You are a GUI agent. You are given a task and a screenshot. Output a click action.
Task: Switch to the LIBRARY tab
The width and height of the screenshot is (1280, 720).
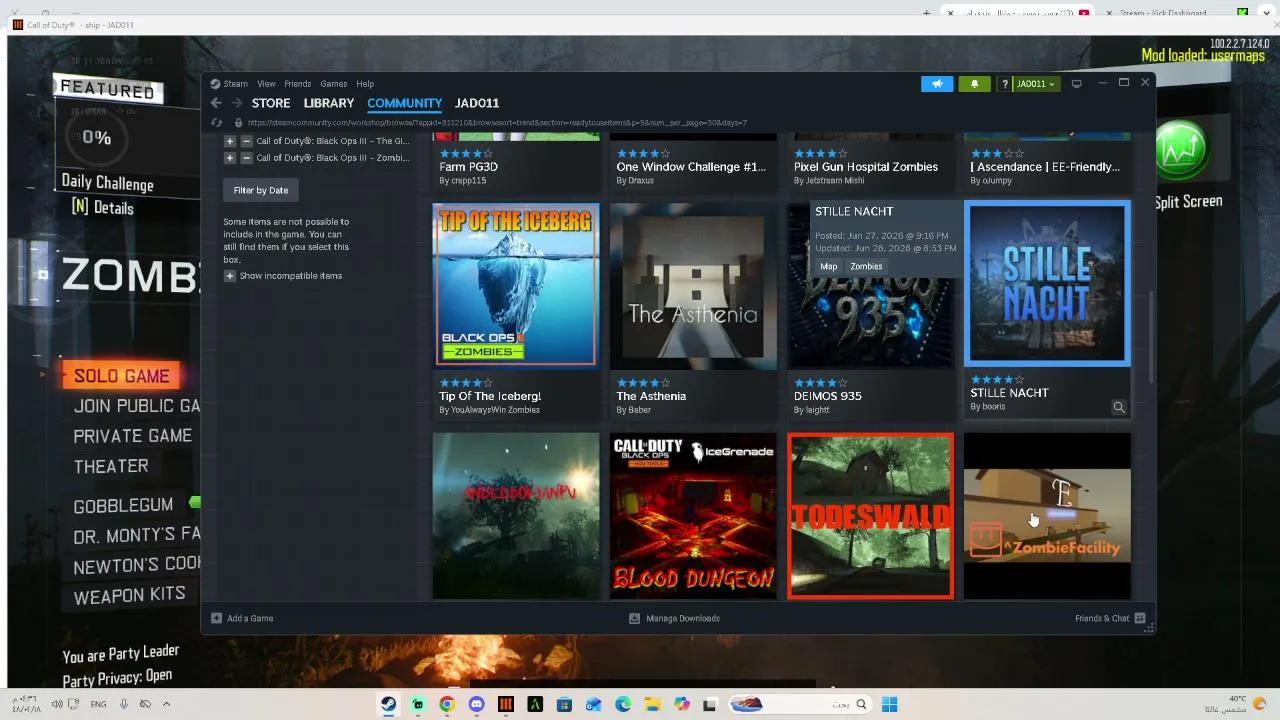click(329, 103)
